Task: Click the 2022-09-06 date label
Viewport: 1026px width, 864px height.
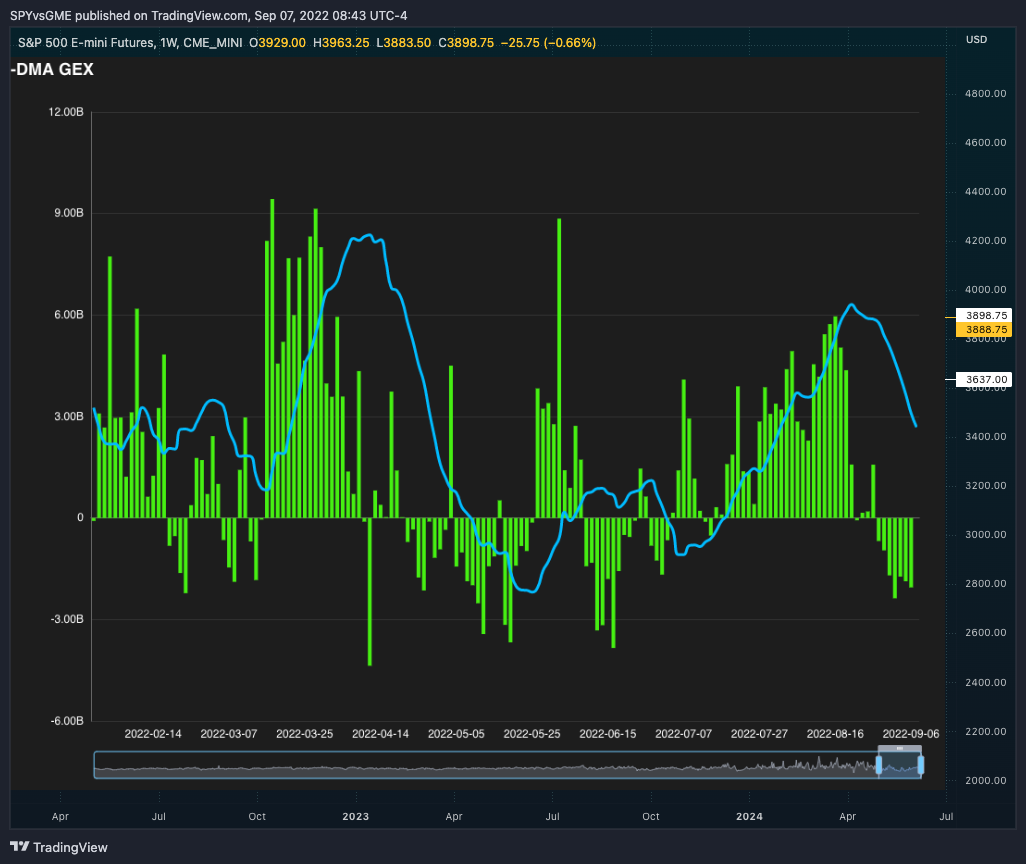Action: pyautogui.click(x=911, y=734)
